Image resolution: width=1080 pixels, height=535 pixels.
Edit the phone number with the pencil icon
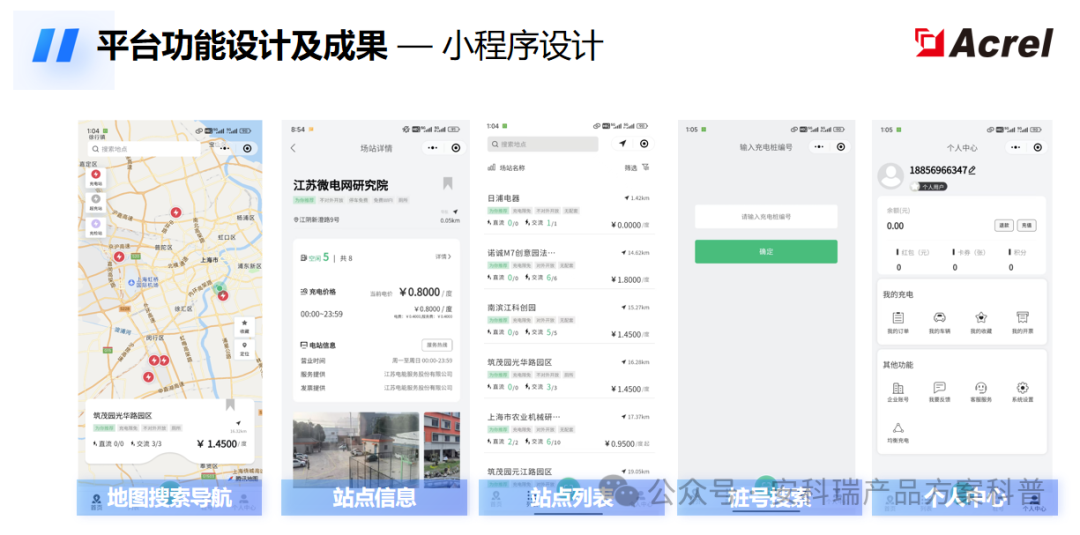(x=972, y=170)
